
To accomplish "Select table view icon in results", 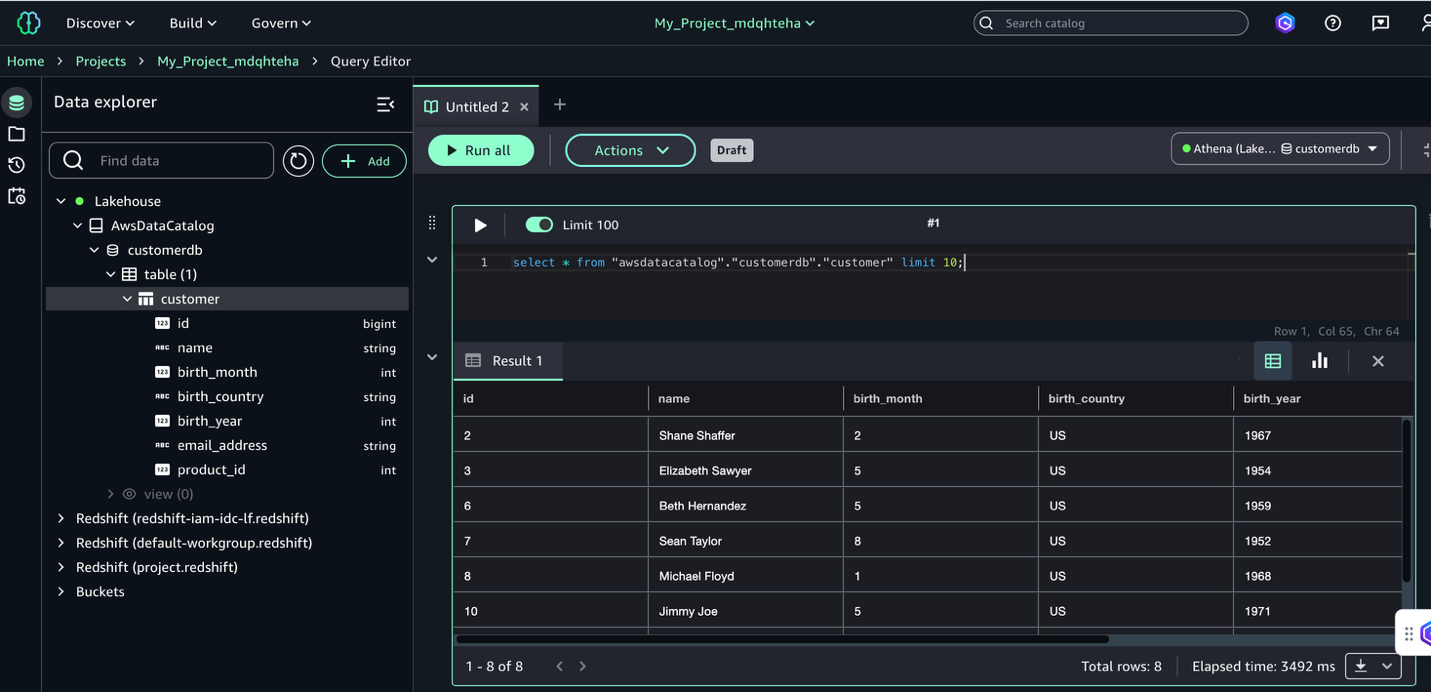I will [x=1272, y=361].
